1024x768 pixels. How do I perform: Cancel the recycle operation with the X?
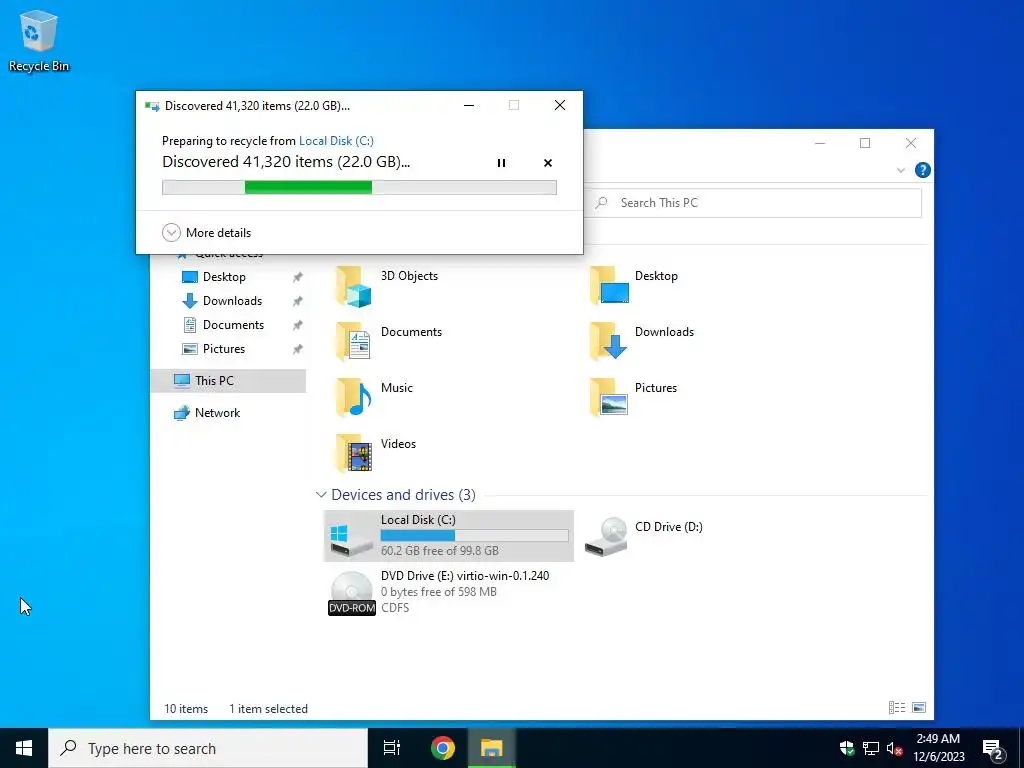click(548, 163)
